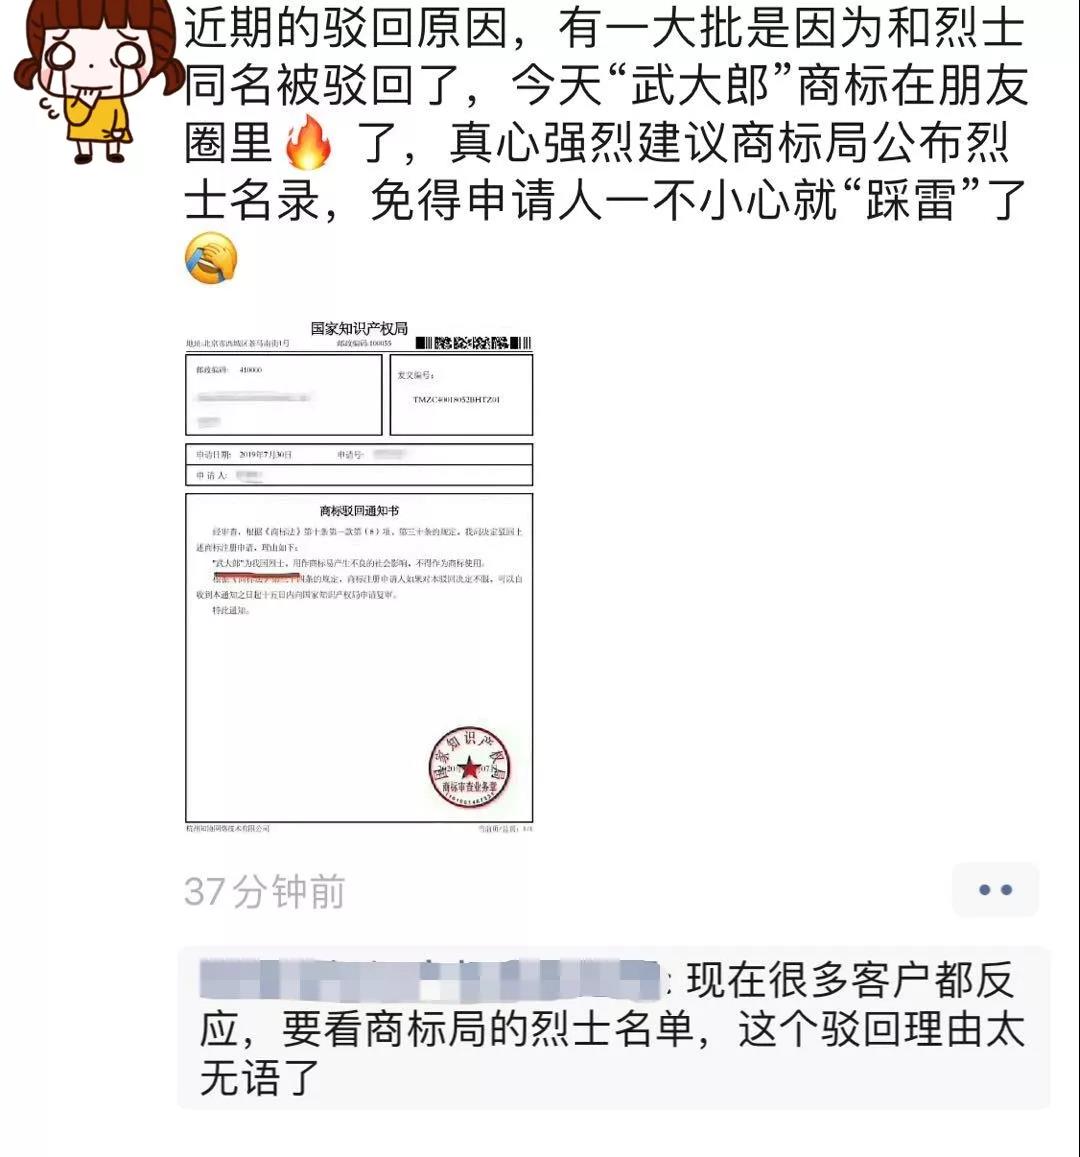Tap the 国家知识产权局 header of the document
Image resolution: width=1080 pixels, height=1157 pixels.
pos(359,328)
